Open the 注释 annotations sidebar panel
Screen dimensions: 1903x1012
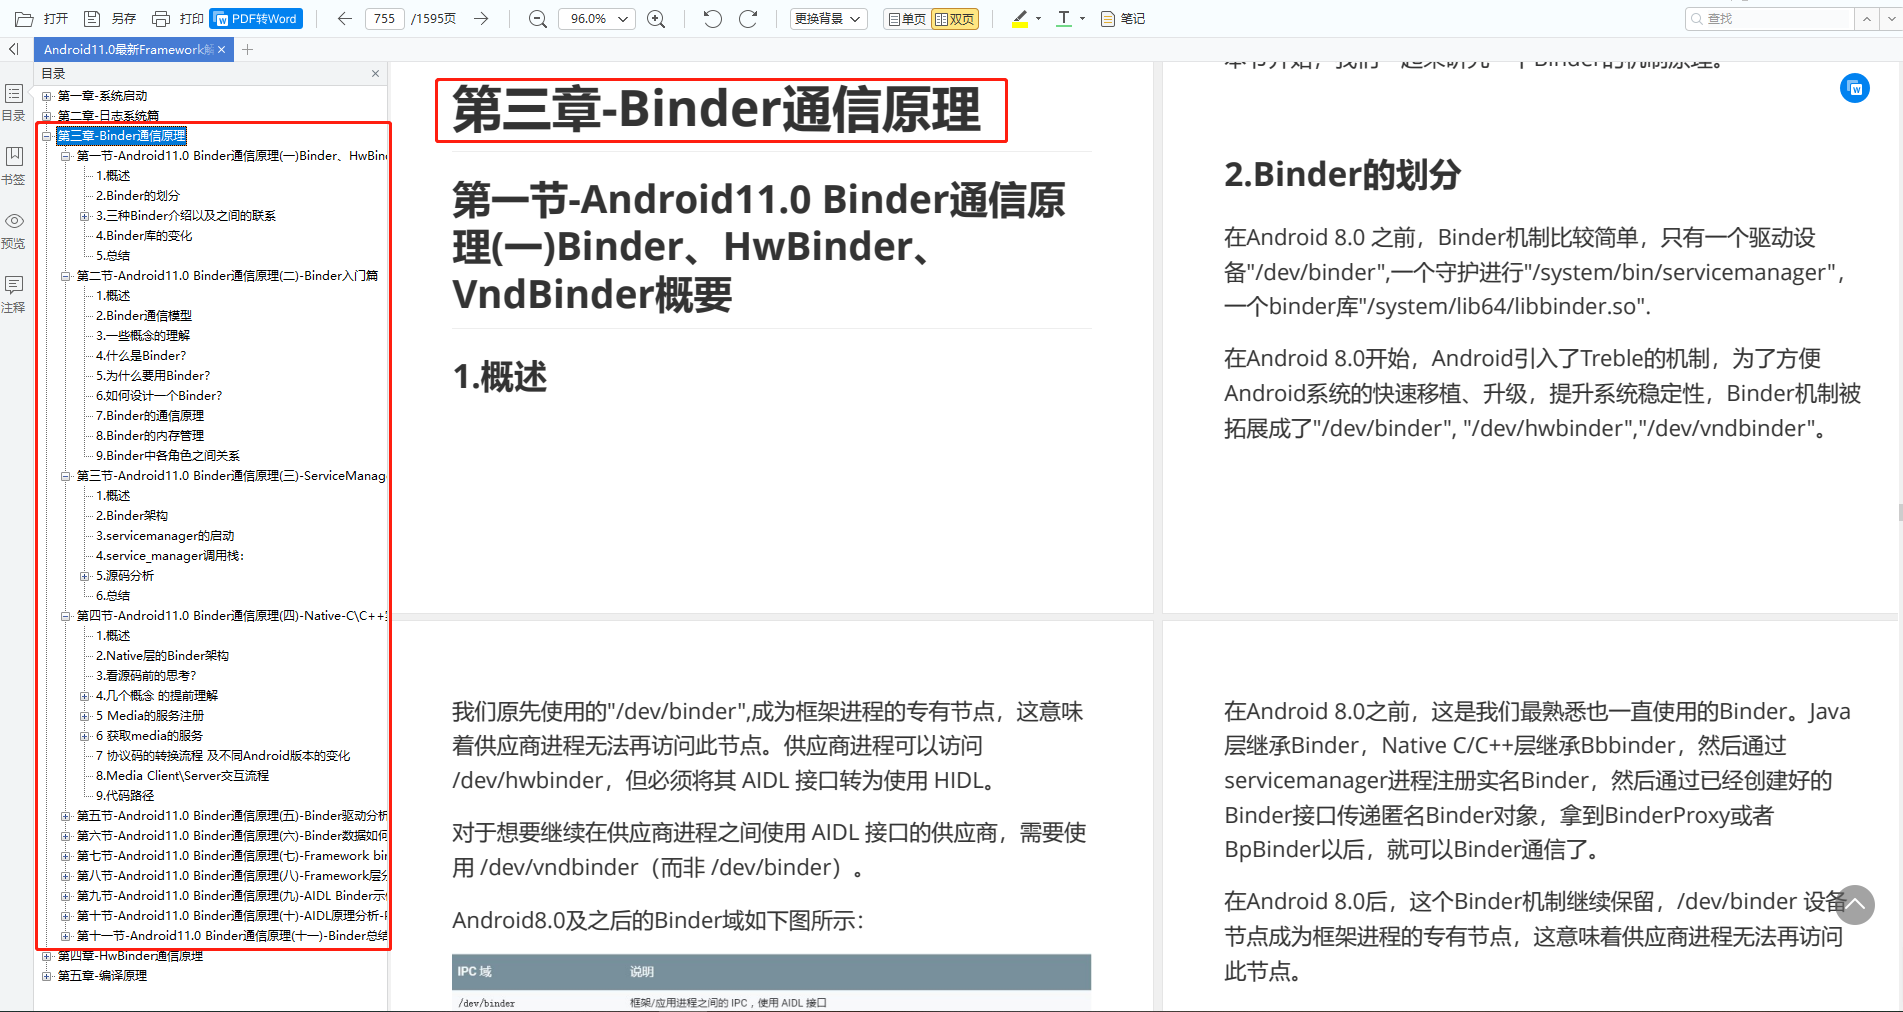14,294
